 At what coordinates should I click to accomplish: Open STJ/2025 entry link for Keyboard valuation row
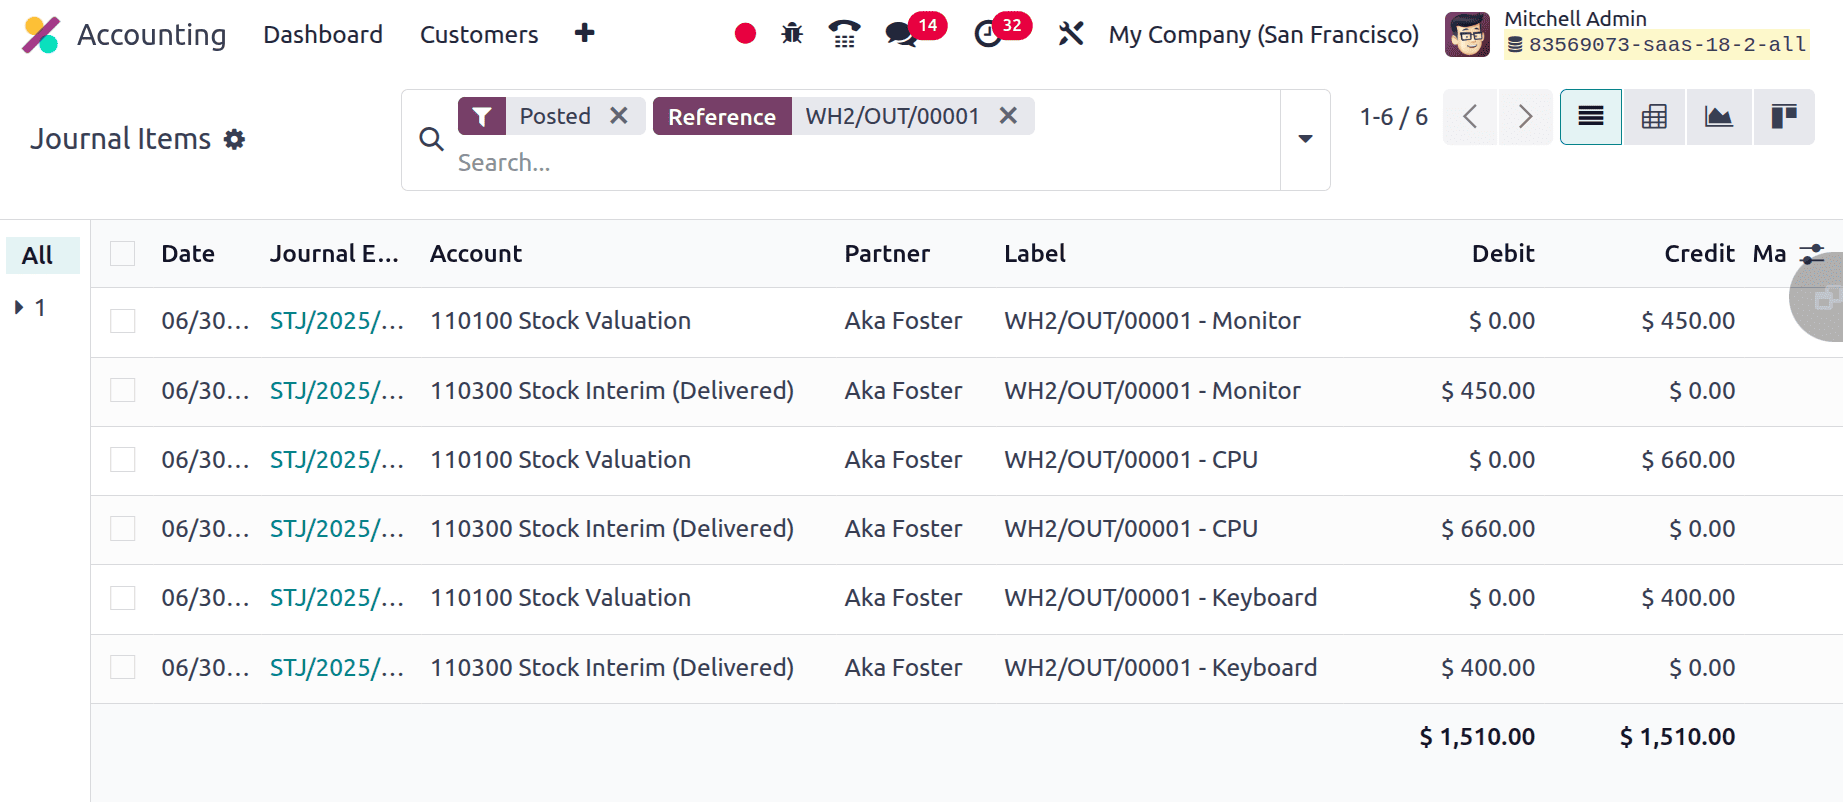[337, 598]
